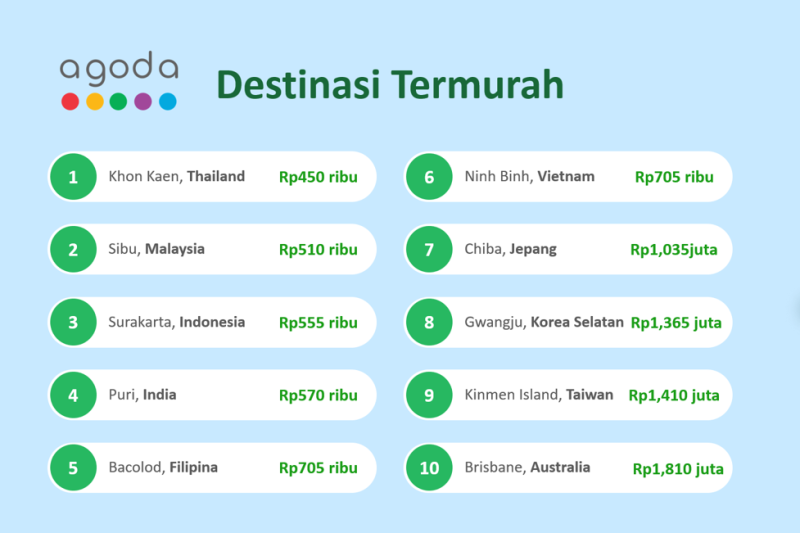Click the red dot under agoda
Image resolution: width=800 pixels, height=533 pixels.
tap(70, 101)
